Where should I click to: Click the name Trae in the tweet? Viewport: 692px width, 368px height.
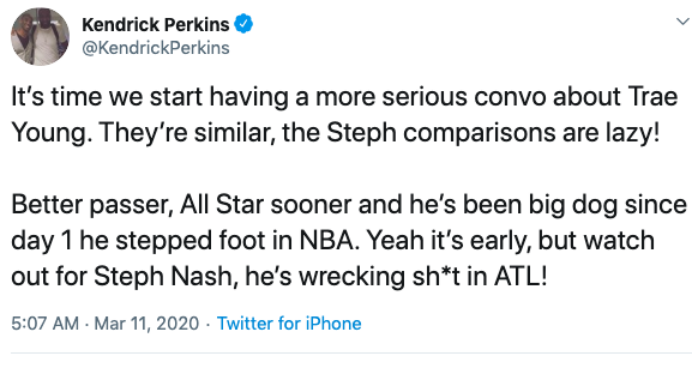653,97
